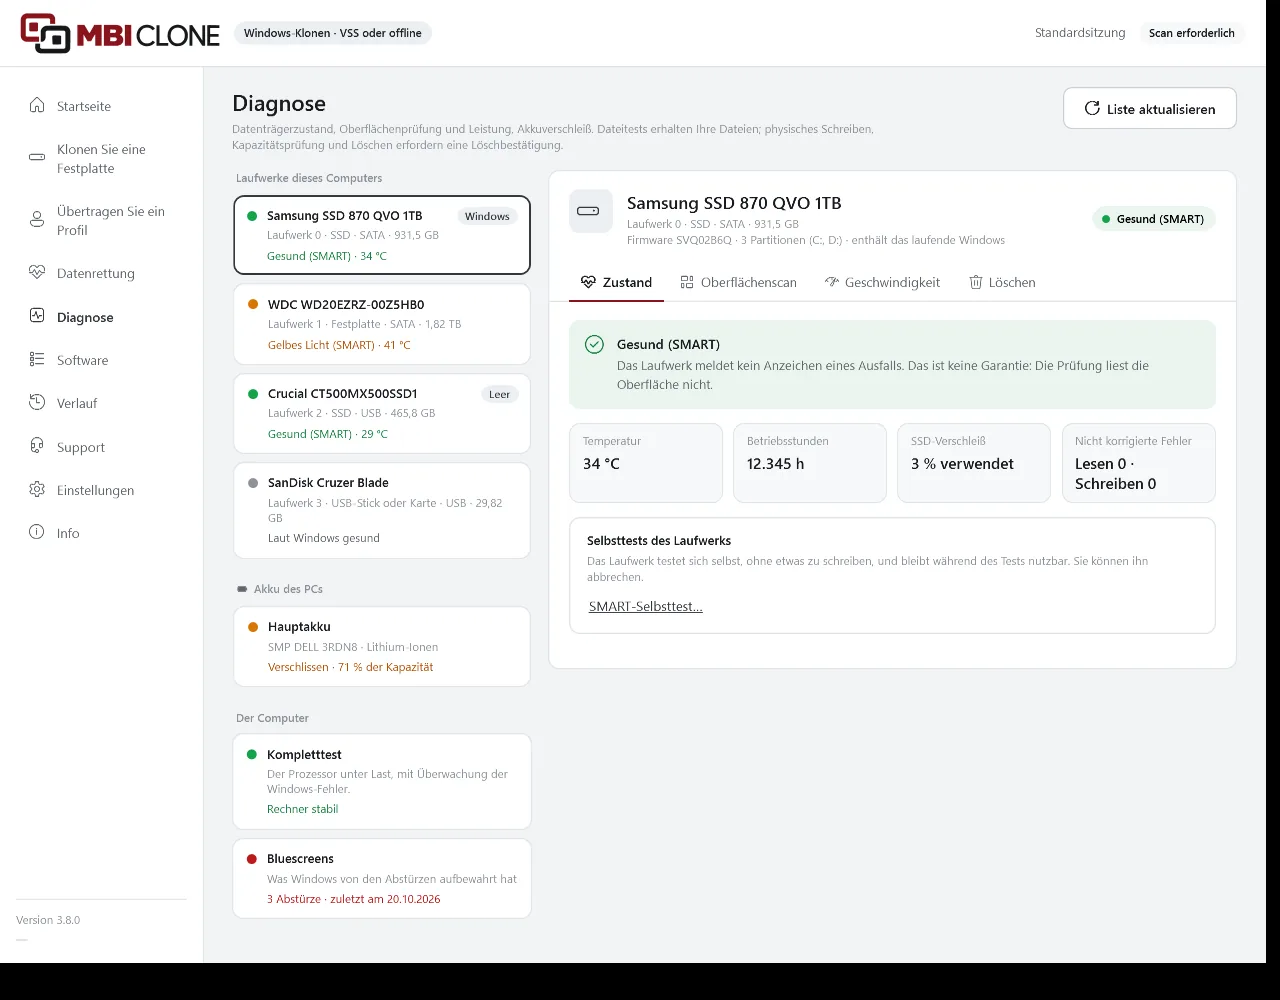Image resolution: width=1280 pixels, height=1000 pixels.
Task: Click the headset icon for Support
Action: point(37,446)
